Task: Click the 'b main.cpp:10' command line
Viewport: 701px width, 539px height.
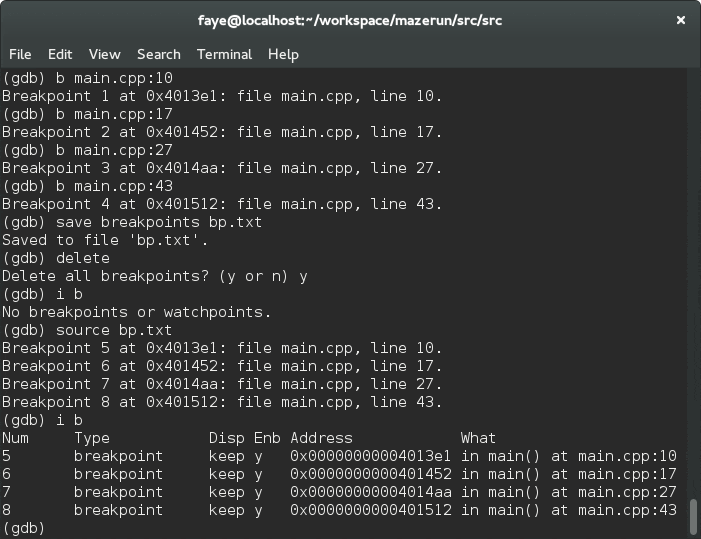Action: click(88, 78)
